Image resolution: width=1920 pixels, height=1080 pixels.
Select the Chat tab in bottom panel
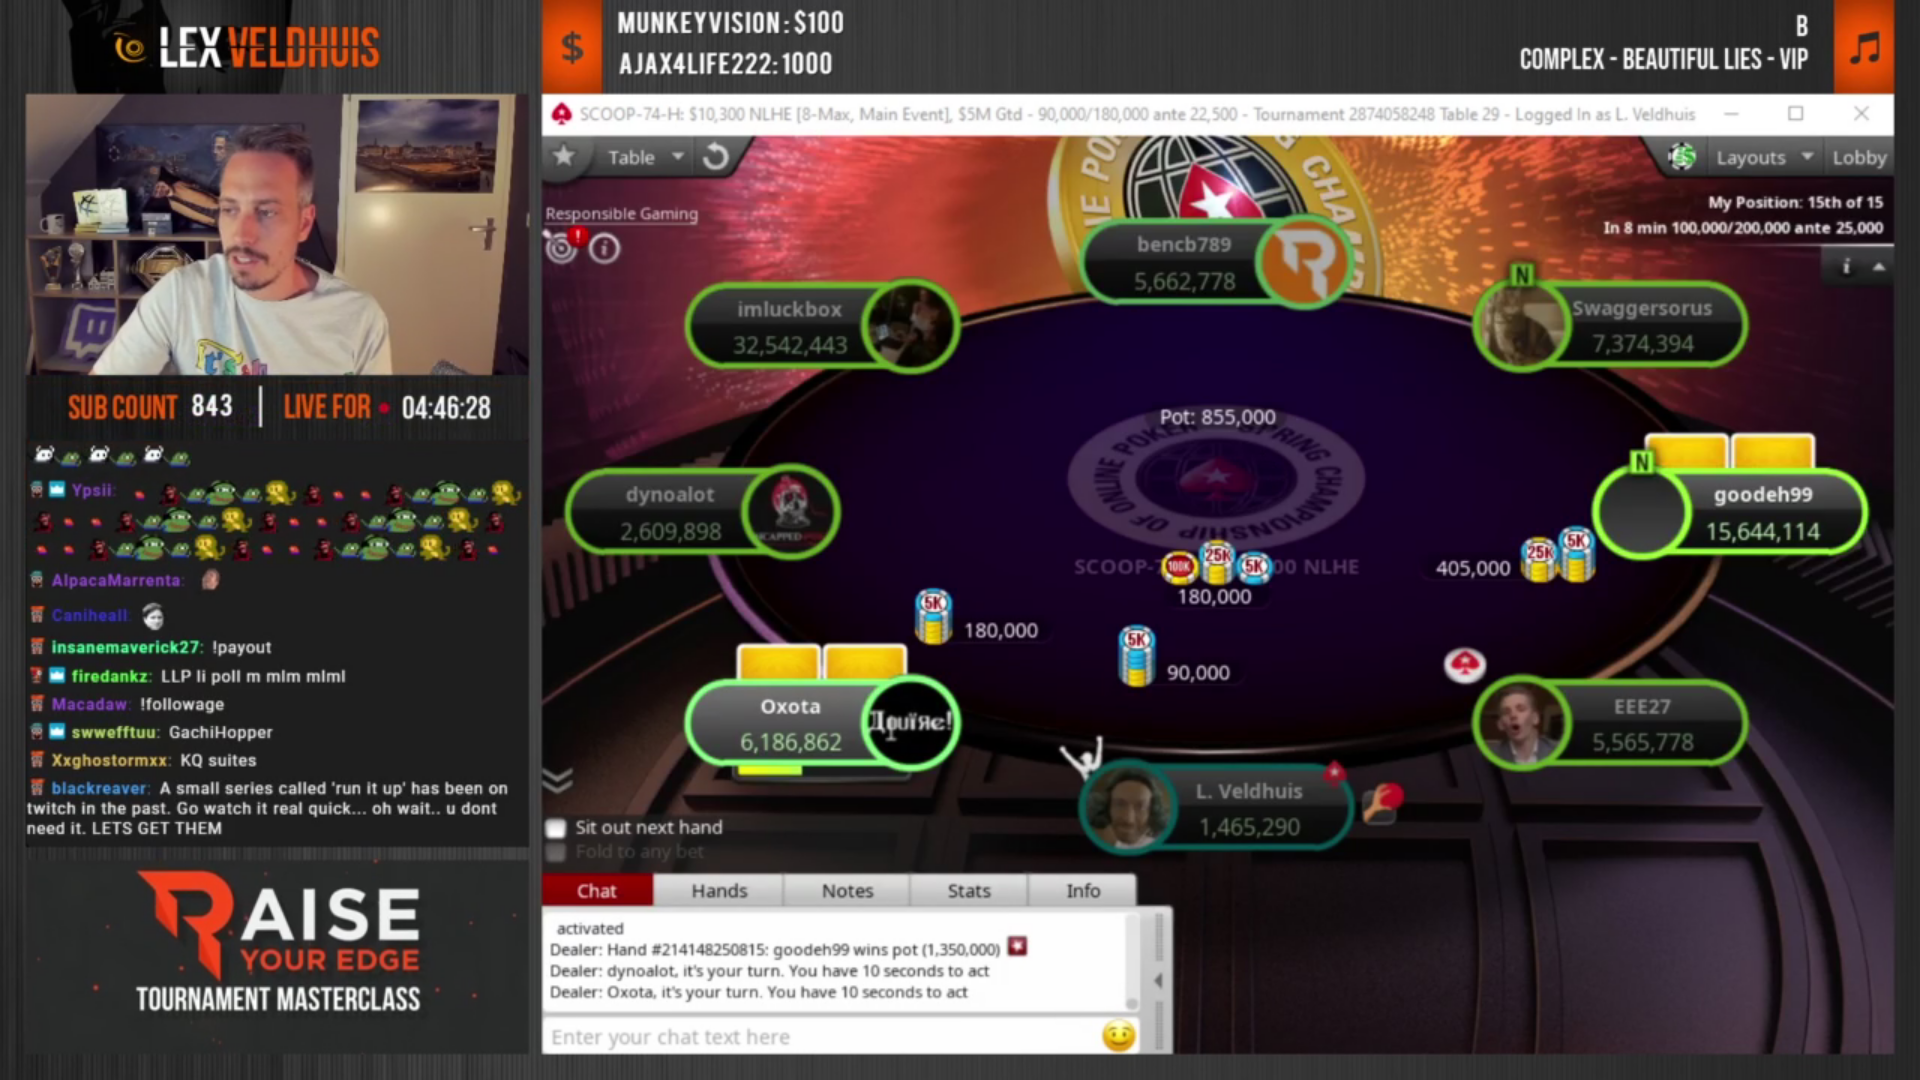click(596, 890)
